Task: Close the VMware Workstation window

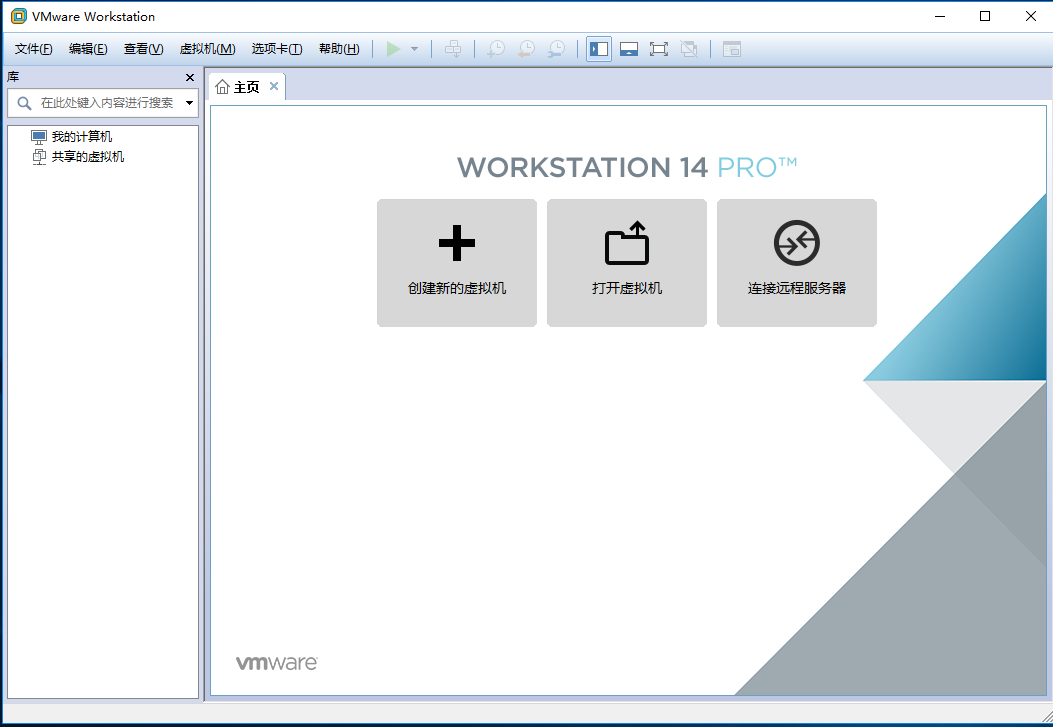Action: [1031, 16]
